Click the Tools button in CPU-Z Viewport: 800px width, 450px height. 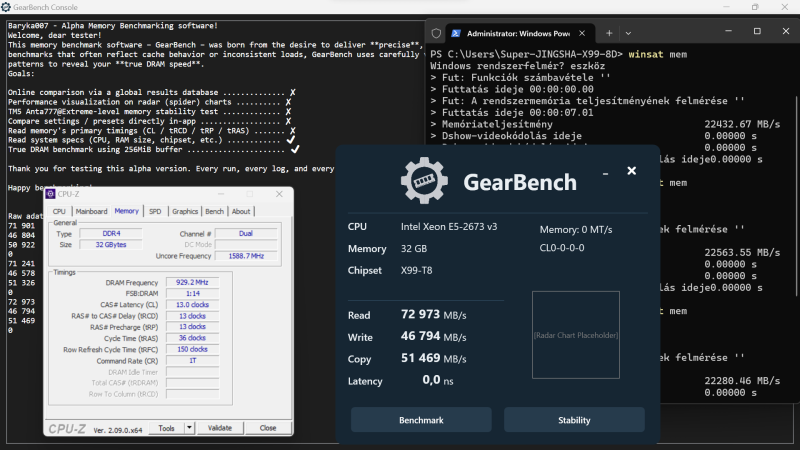coord(166,428)
